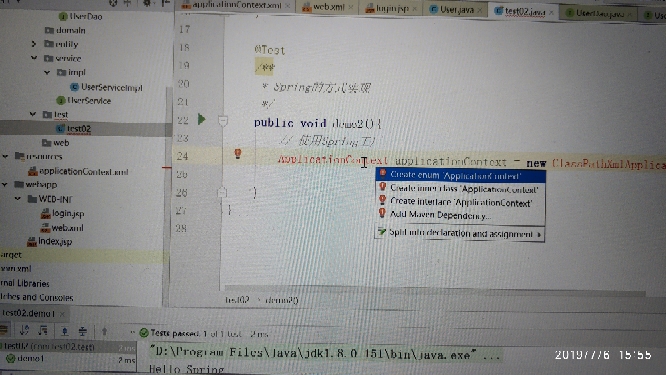Select test02 in the project tree
The height and width of the screenshot is (375, 666).
tap(79, 128)
